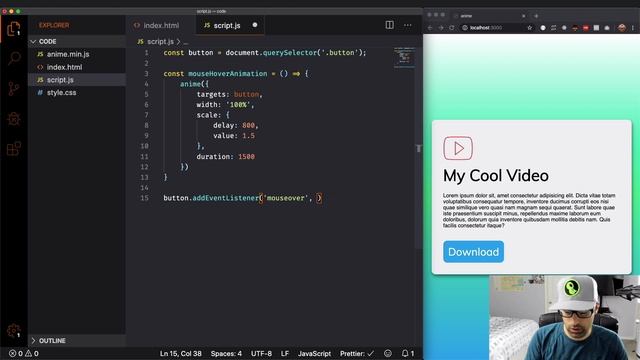Open the feedback smiley in status bar
Screen dimensions: 640x360
pyautogui.click(x=388, y=353)
